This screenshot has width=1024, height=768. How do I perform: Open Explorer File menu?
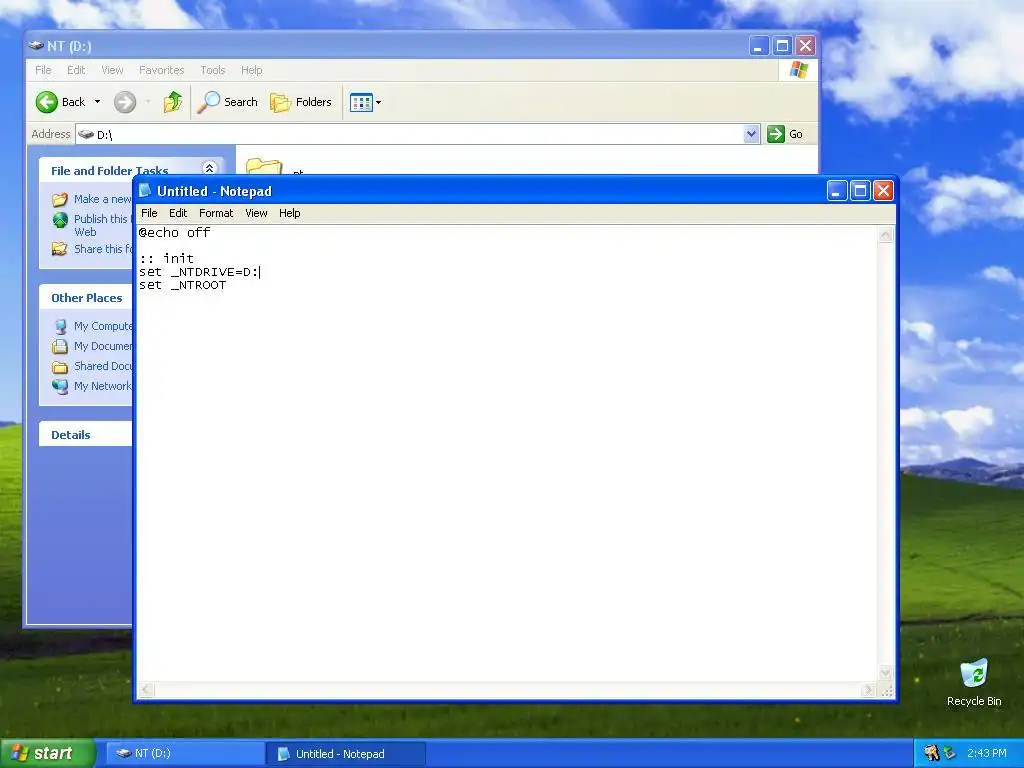43,70
